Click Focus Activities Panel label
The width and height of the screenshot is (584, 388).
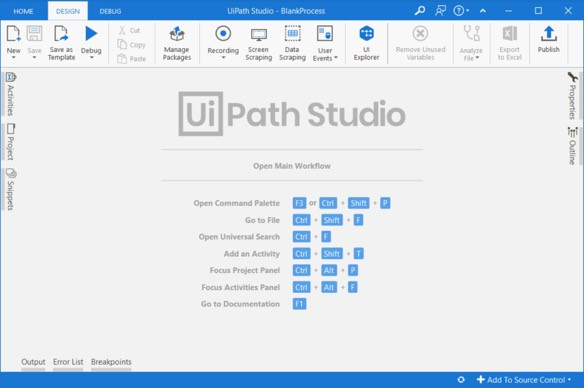pyautogui.click(x=241, y=287)
